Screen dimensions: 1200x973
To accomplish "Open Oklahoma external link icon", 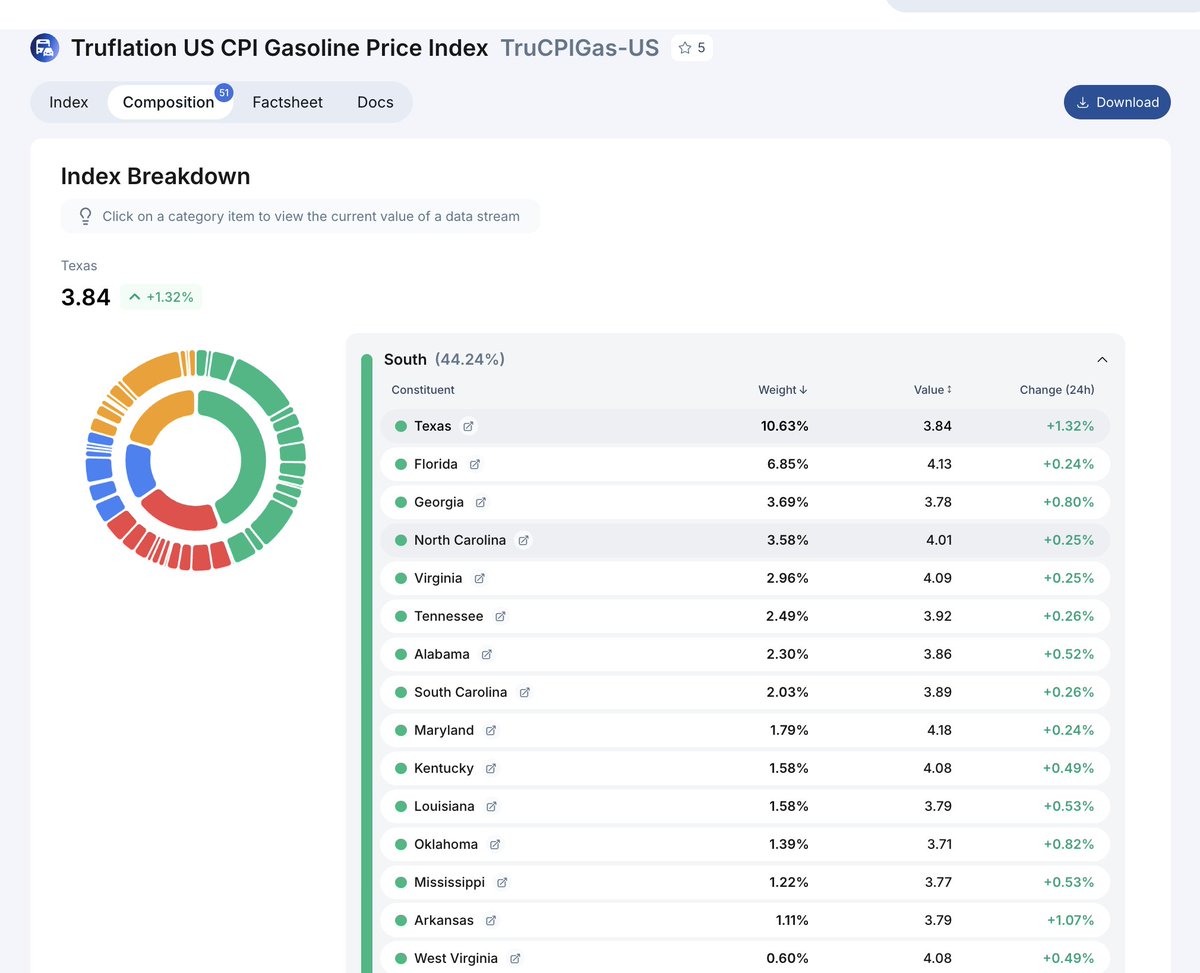I will pos(495,844).
